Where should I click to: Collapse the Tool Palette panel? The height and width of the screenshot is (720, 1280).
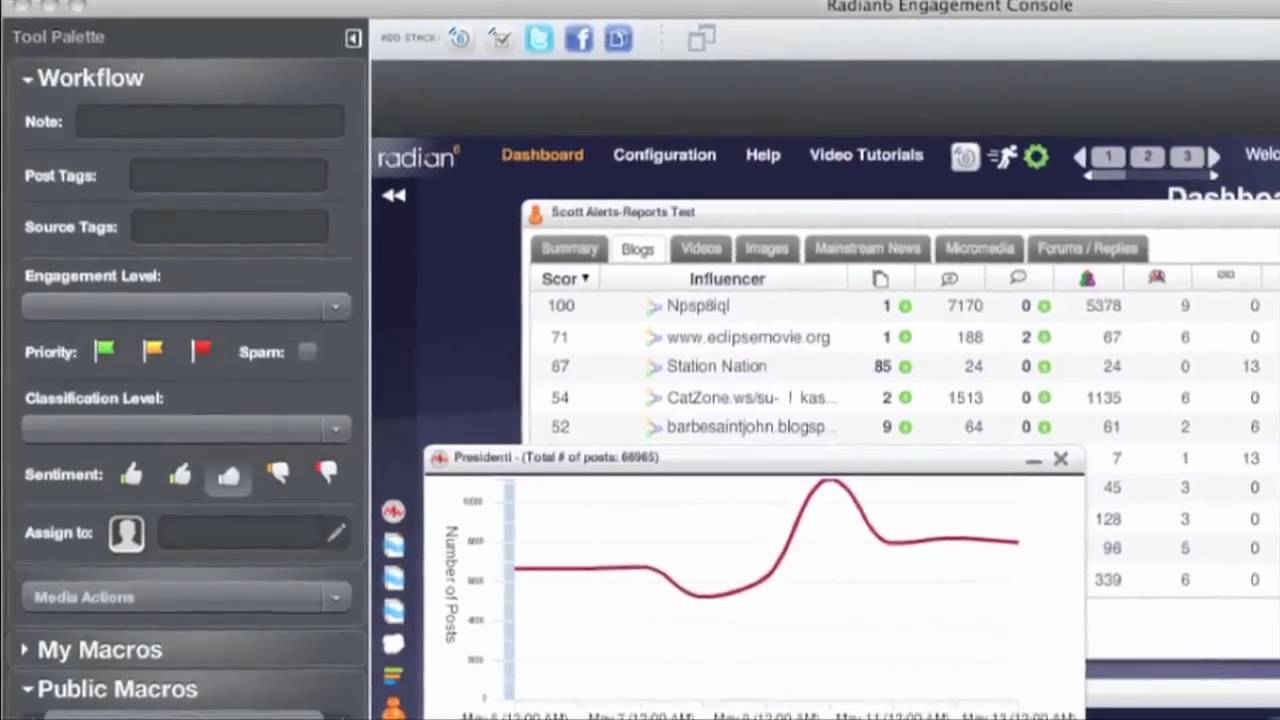(353, 38)
